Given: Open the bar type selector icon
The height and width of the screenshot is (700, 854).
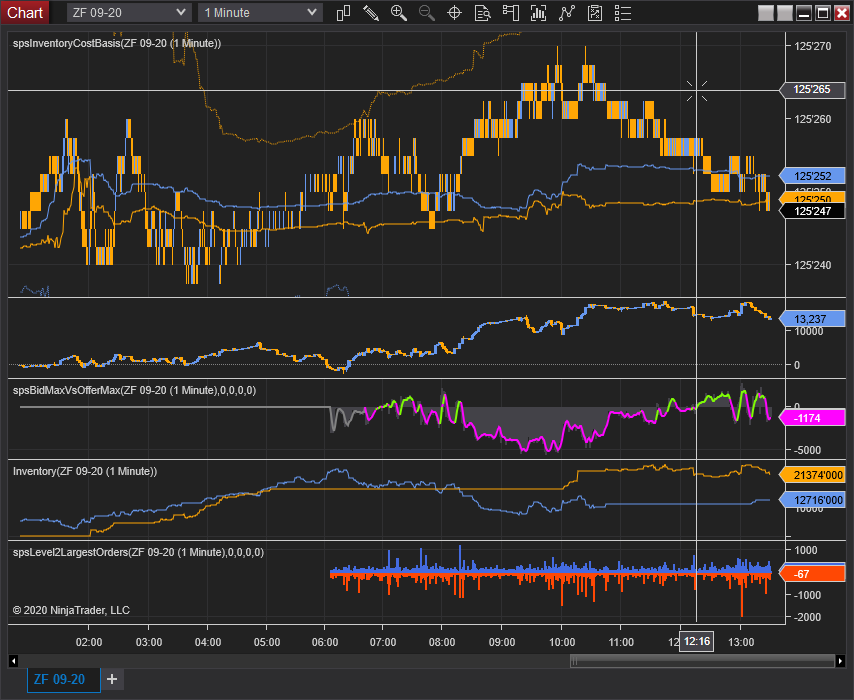Looking at the screenshot, I should click(x=343, y=13).
